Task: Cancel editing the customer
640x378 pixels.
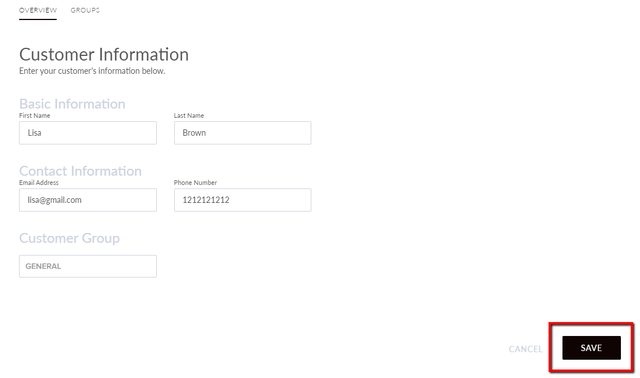Action: tap(525, 349)
